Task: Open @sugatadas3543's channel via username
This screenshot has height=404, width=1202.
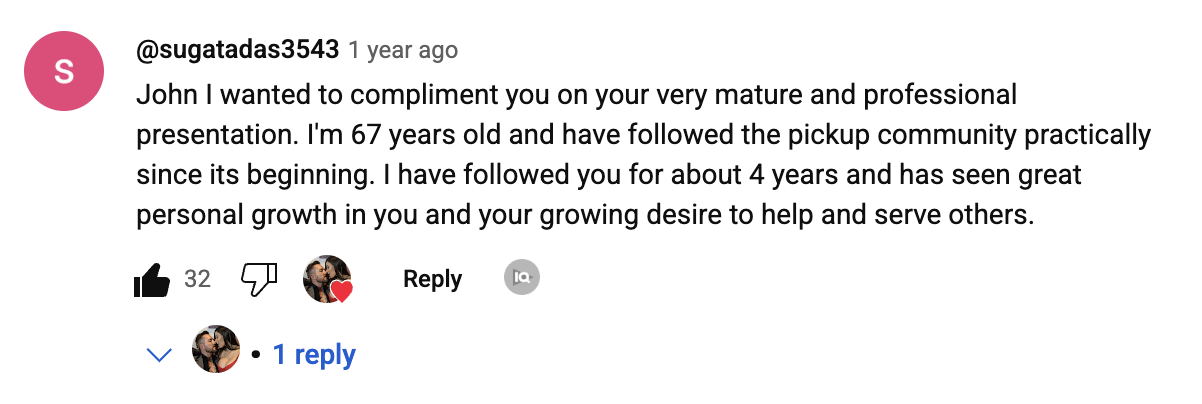Action: tap(237, 50)
